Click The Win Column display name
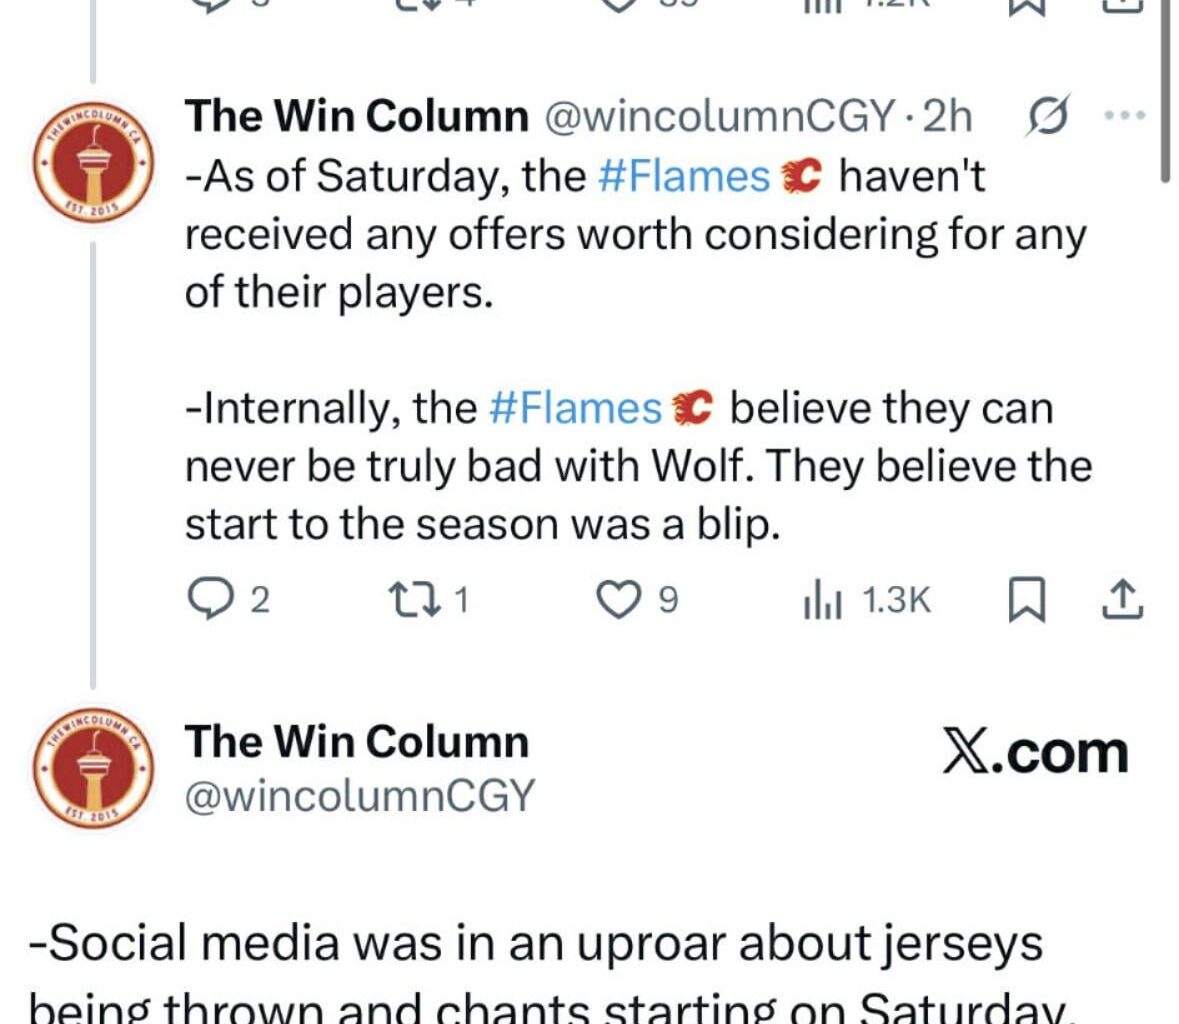The height and width of the screenshot is (1024, 1179). tap(355, 114)
